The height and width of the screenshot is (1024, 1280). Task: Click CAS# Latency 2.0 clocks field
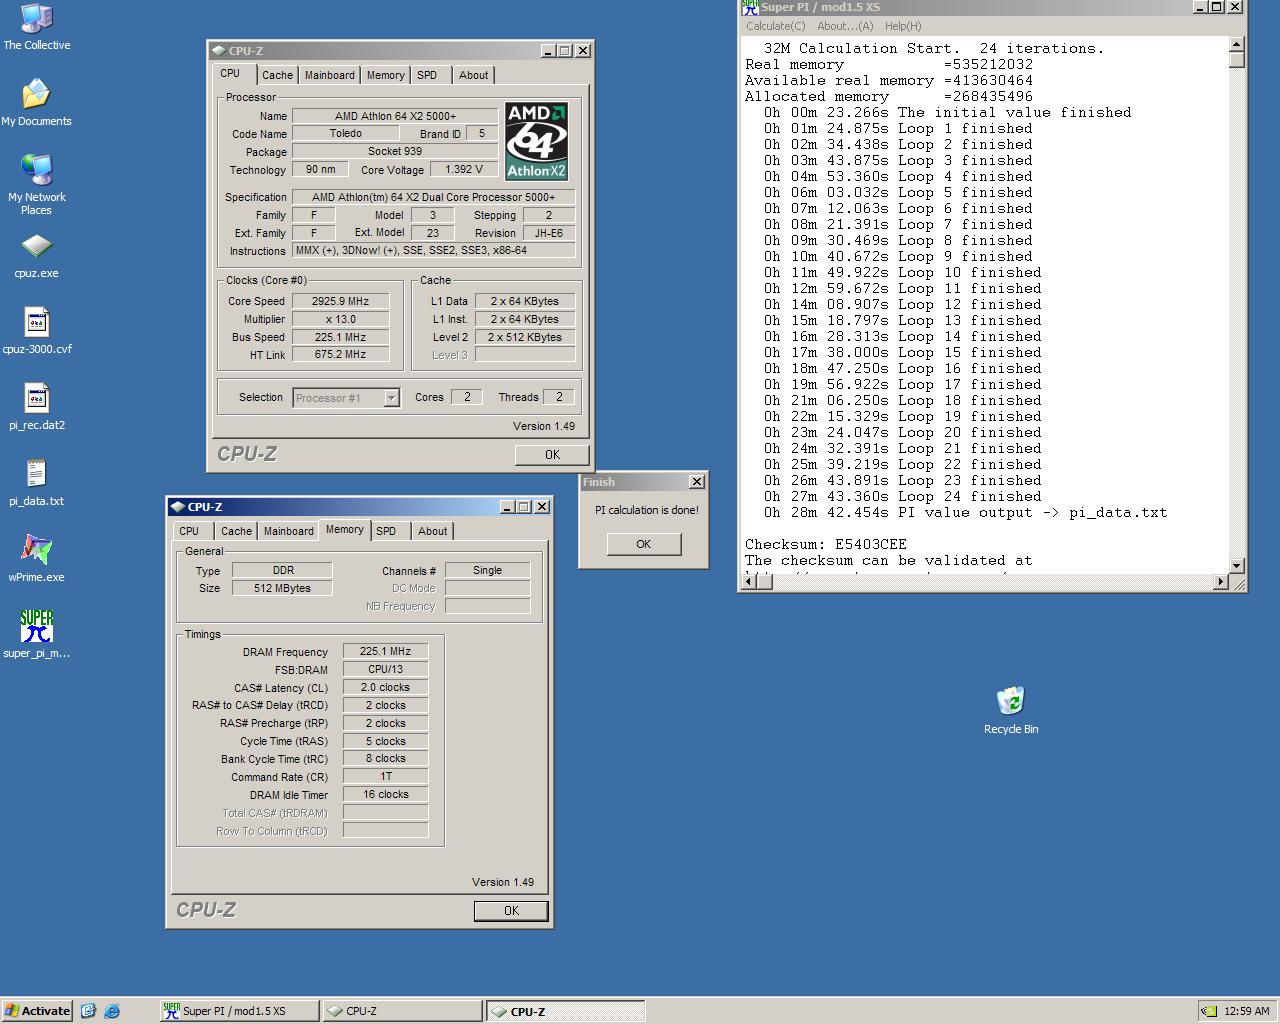385,687
